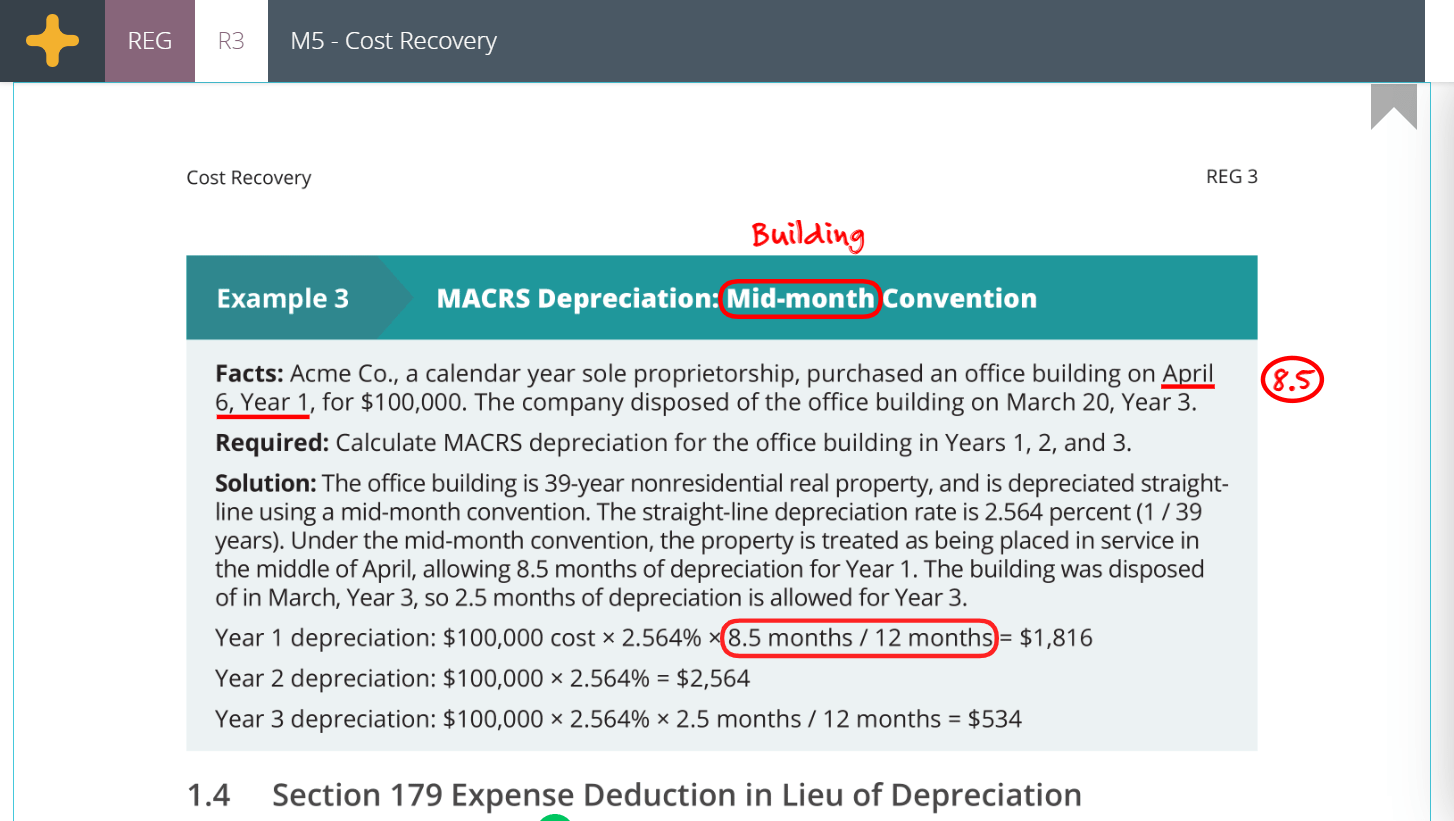Select the R3 breadcrumb tab
The width and height of the screenshot is (1454, 821).
pyautogui.click(x=232, y=40)
